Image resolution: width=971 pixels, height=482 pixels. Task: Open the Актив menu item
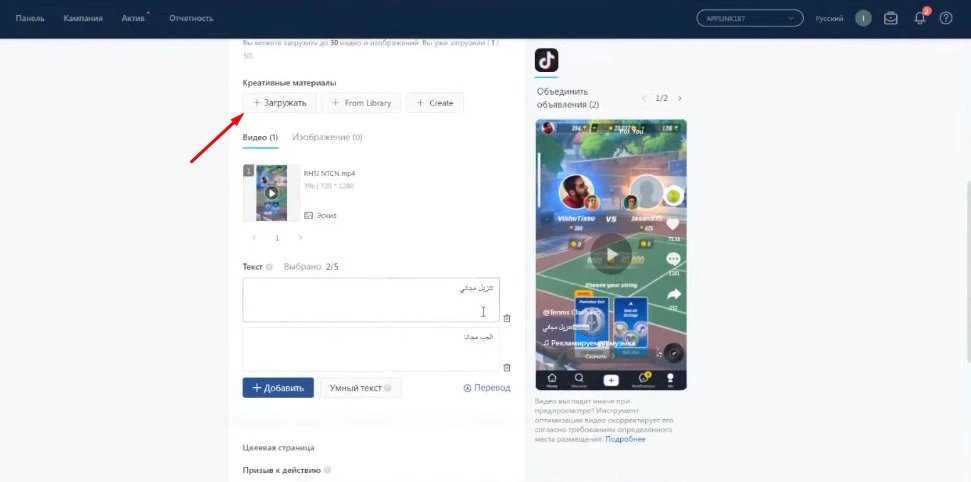(133, 19)
